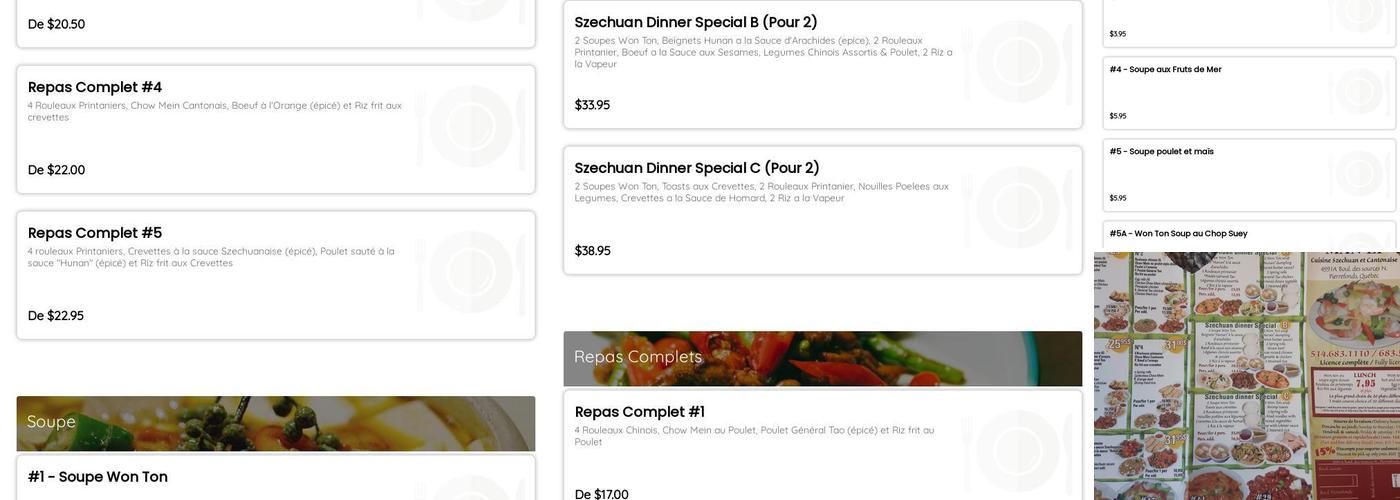Select Szechuan Dinner Special C (Pour 2) title
The width and height of the screenshot is (1400, 500).
tap(696, 168)
